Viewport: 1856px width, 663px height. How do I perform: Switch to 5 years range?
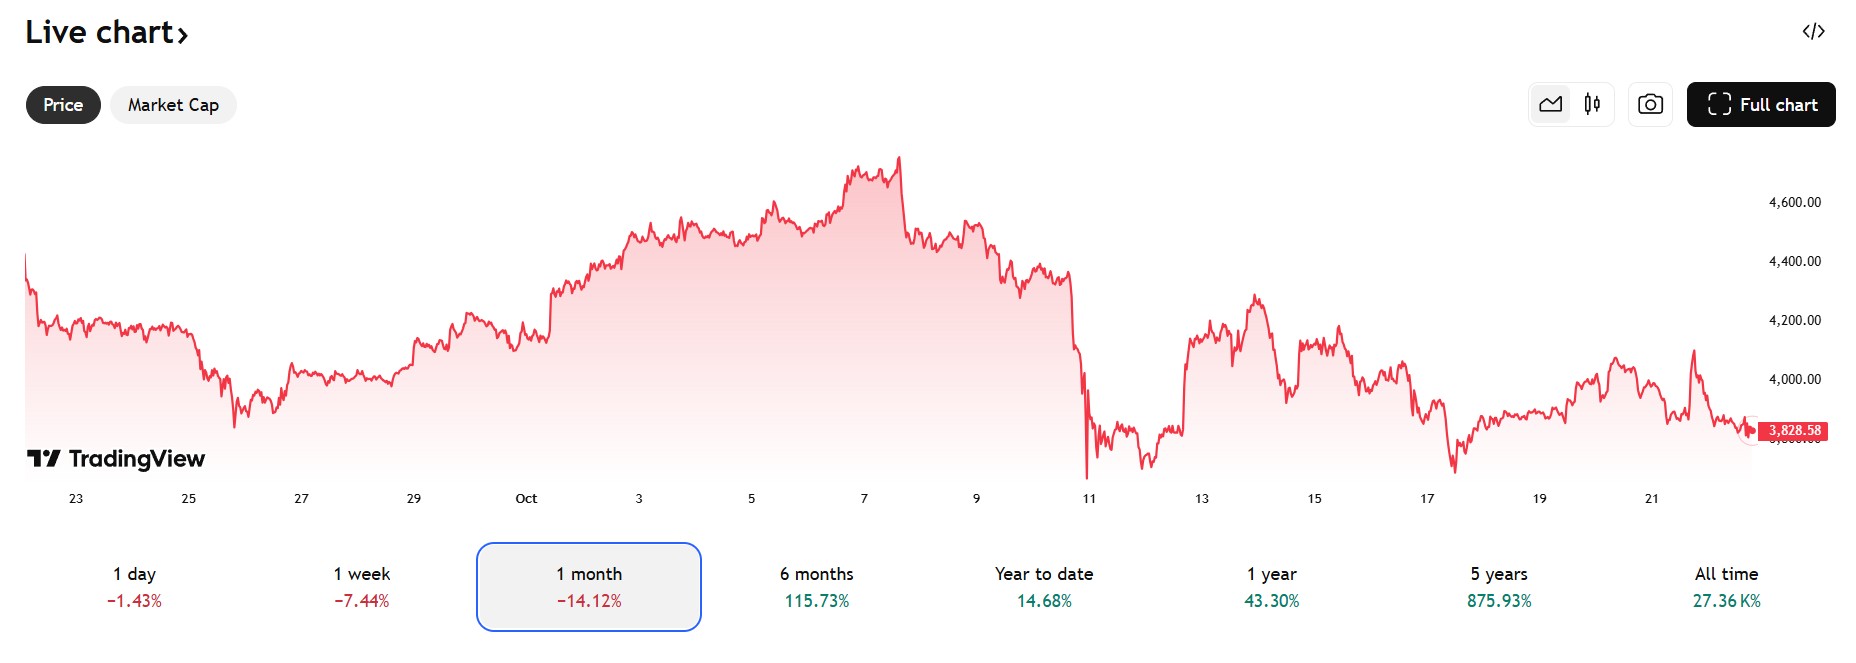(1499, 587)
